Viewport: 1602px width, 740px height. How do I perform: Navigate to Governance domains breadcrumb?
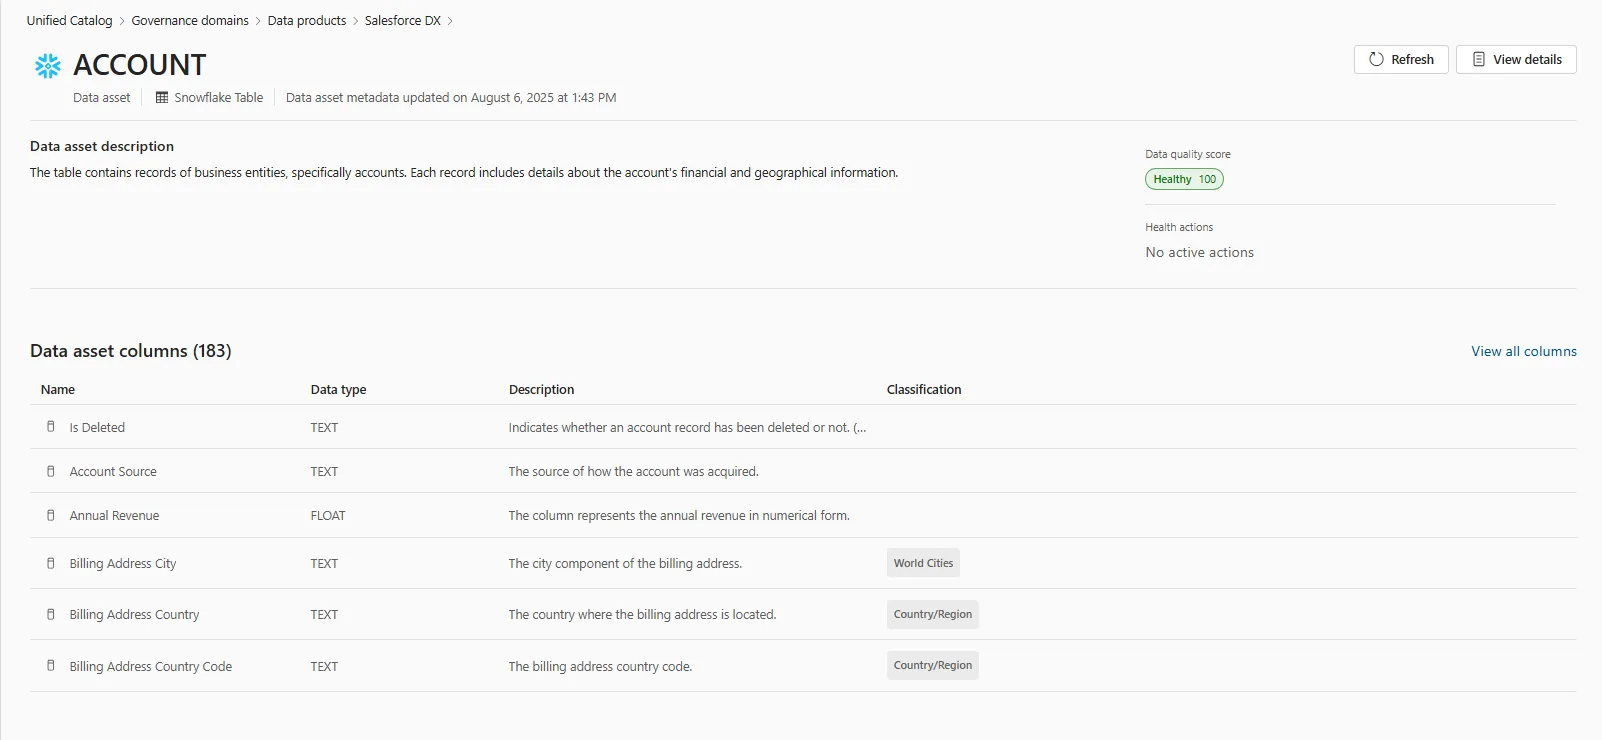coord(190,20)
